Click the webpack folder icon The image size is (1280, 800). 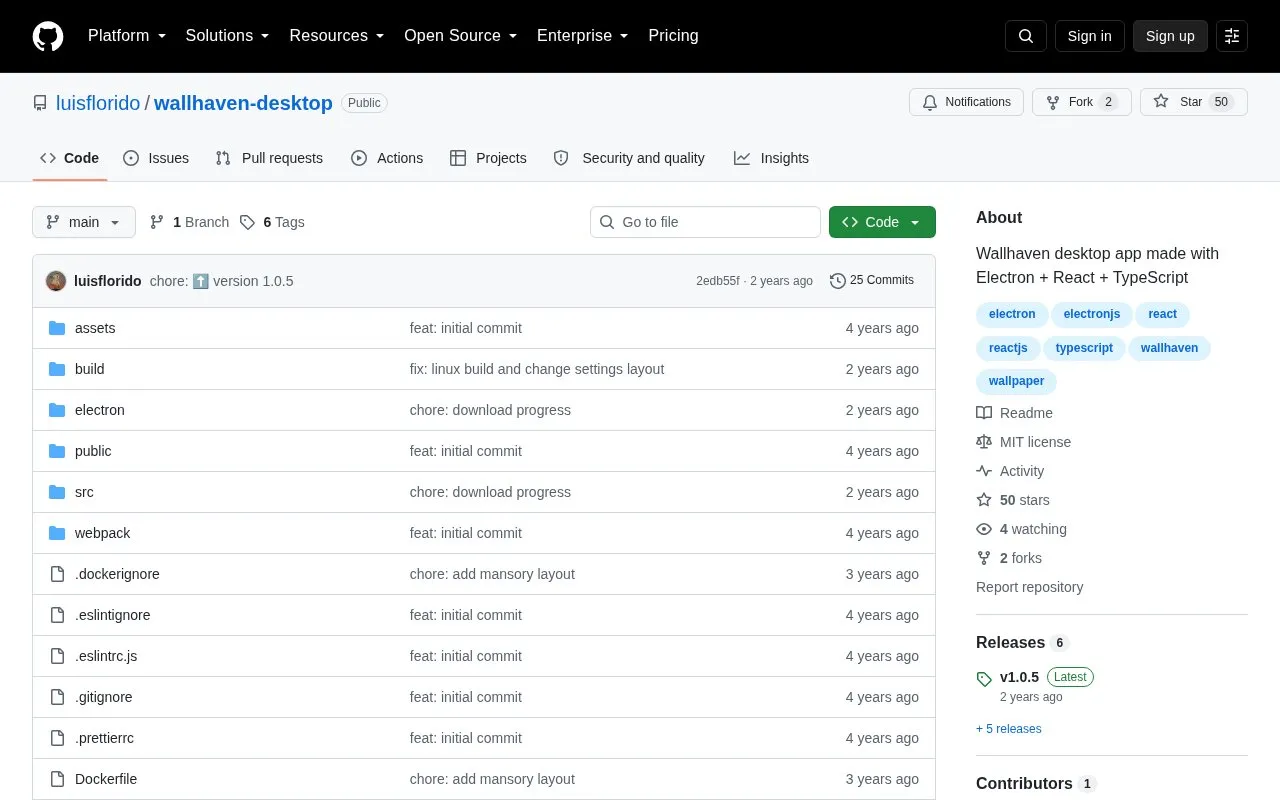click(x=57, y=533)
